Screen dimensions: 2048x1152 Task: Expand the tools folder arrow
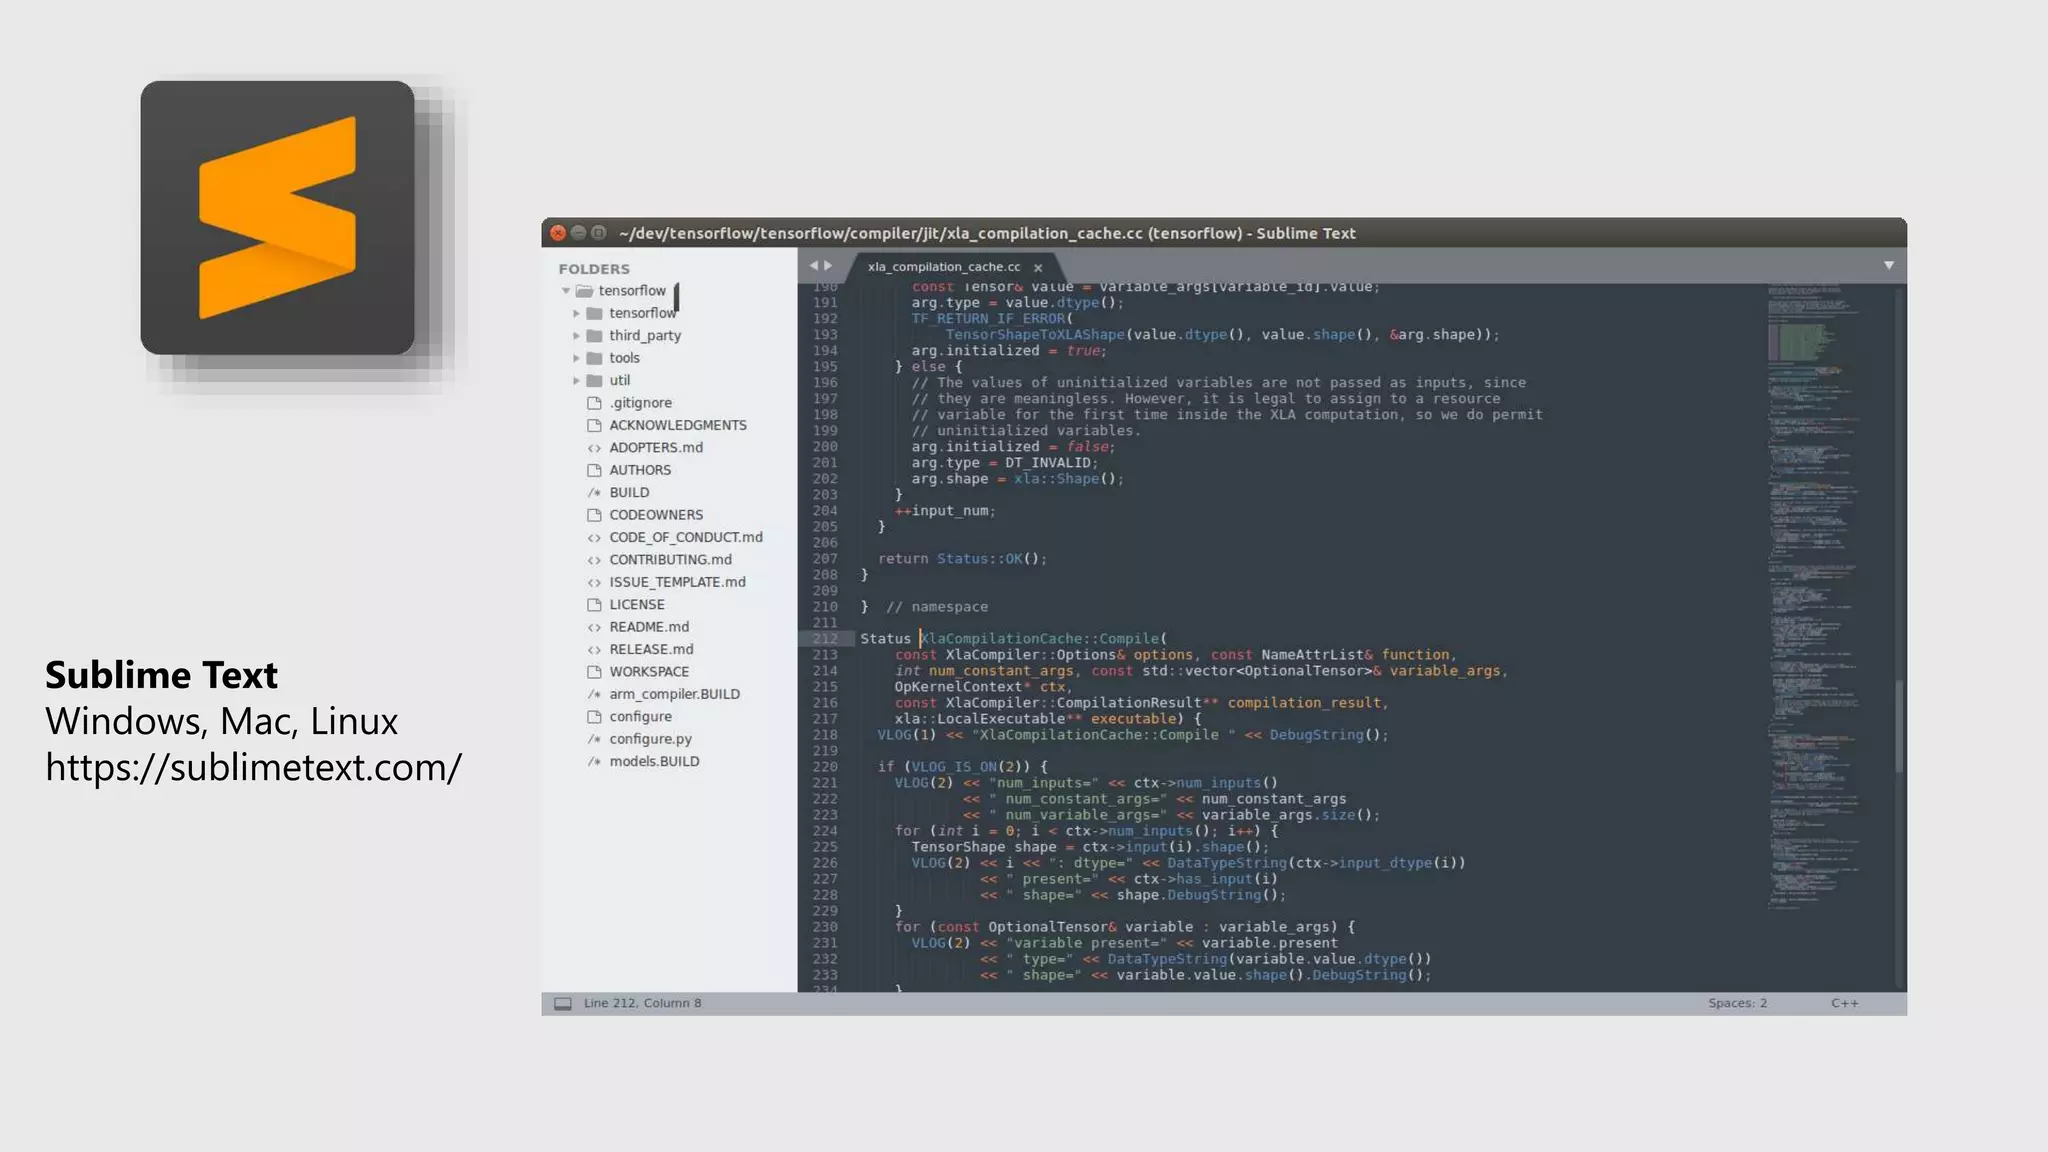click(576, 358)
